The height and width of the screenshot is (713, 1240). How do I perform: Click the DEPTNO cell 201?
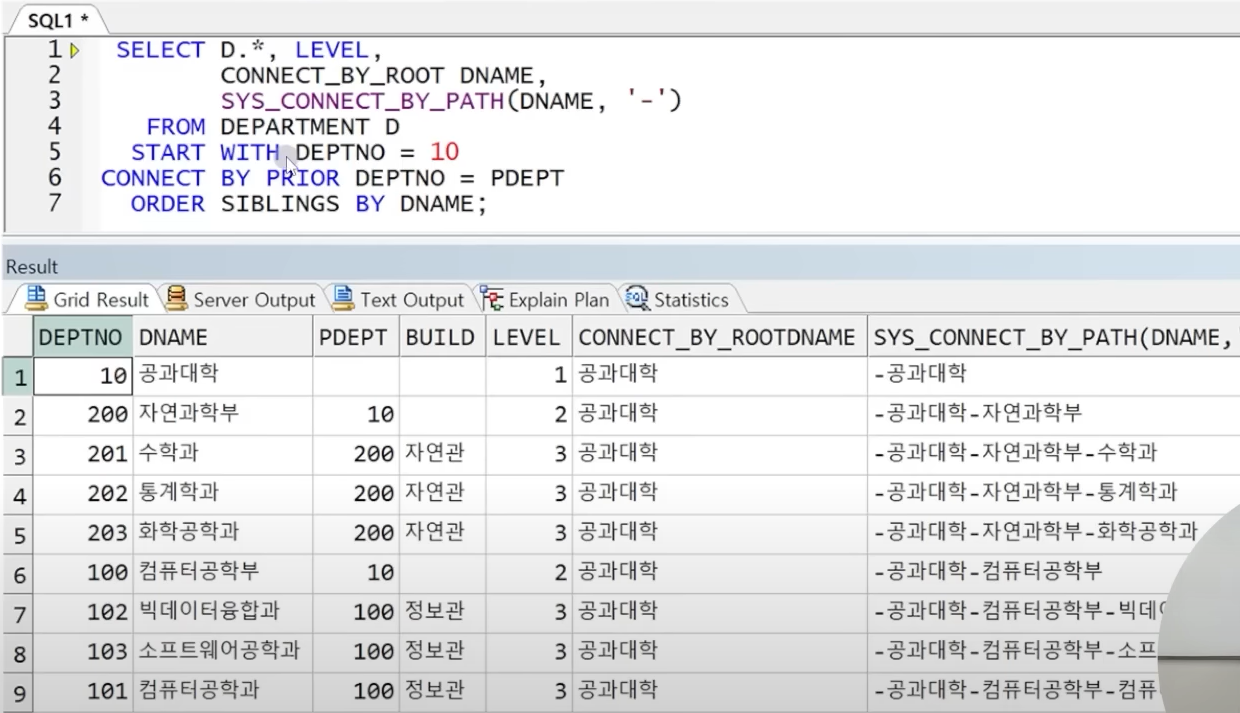84,455
